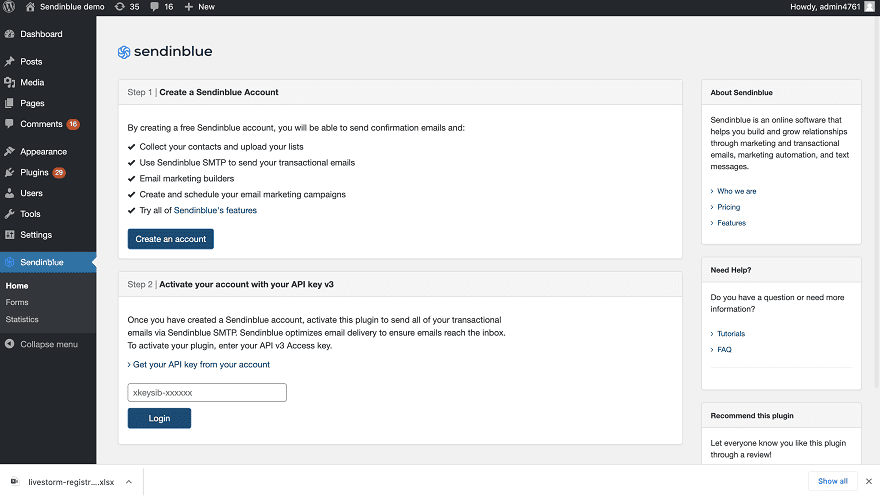Open the Pages menu

coord(32,103)
